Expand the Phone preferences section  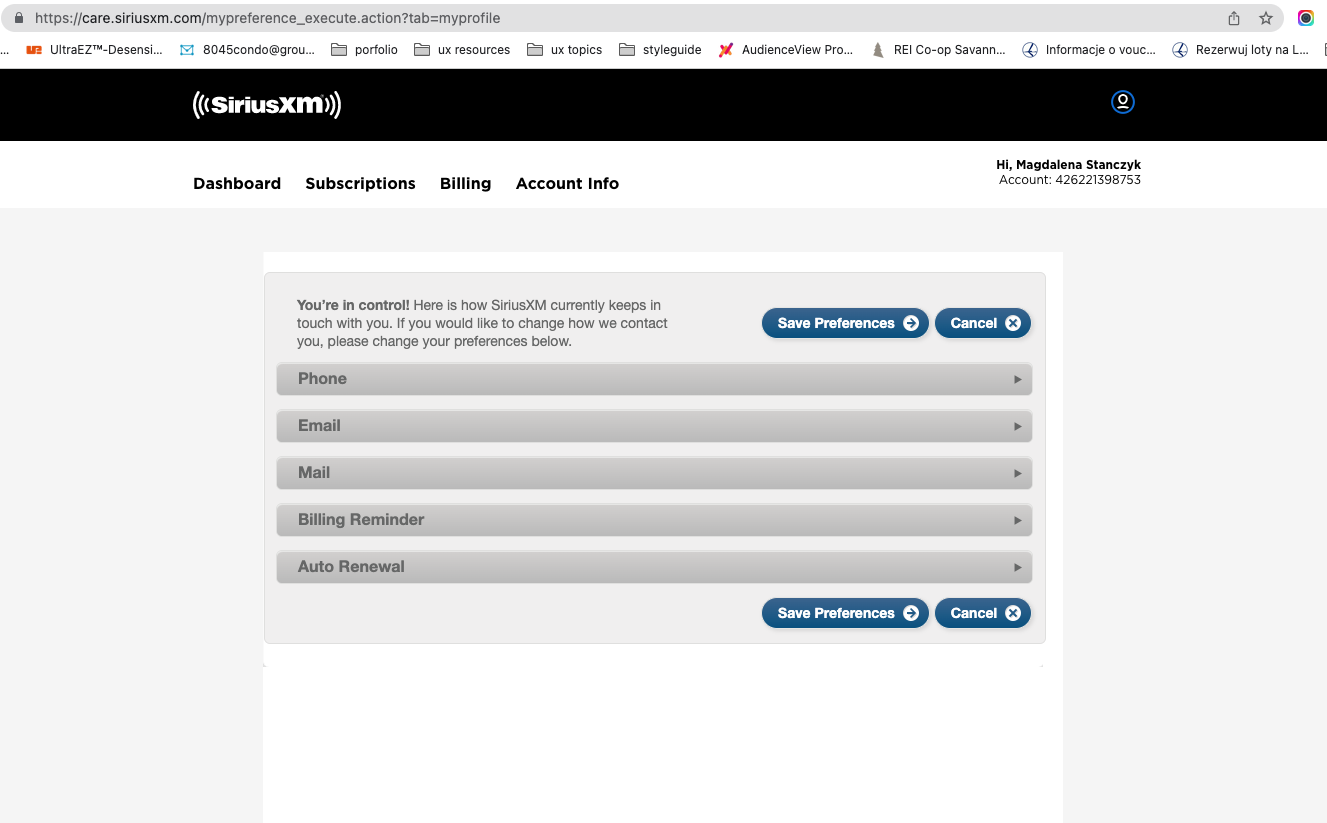(x=654, y=379)
